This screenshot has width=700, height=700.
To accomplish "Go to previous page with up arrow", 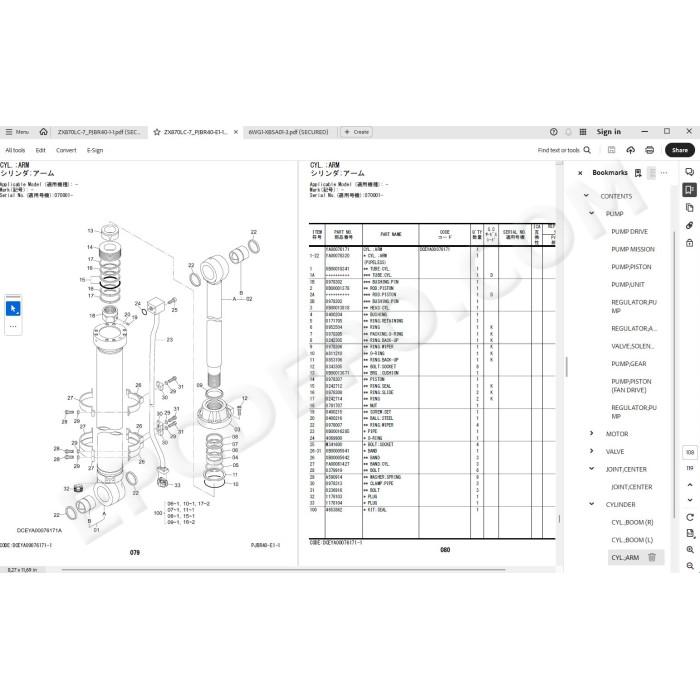I will point(690,485).
